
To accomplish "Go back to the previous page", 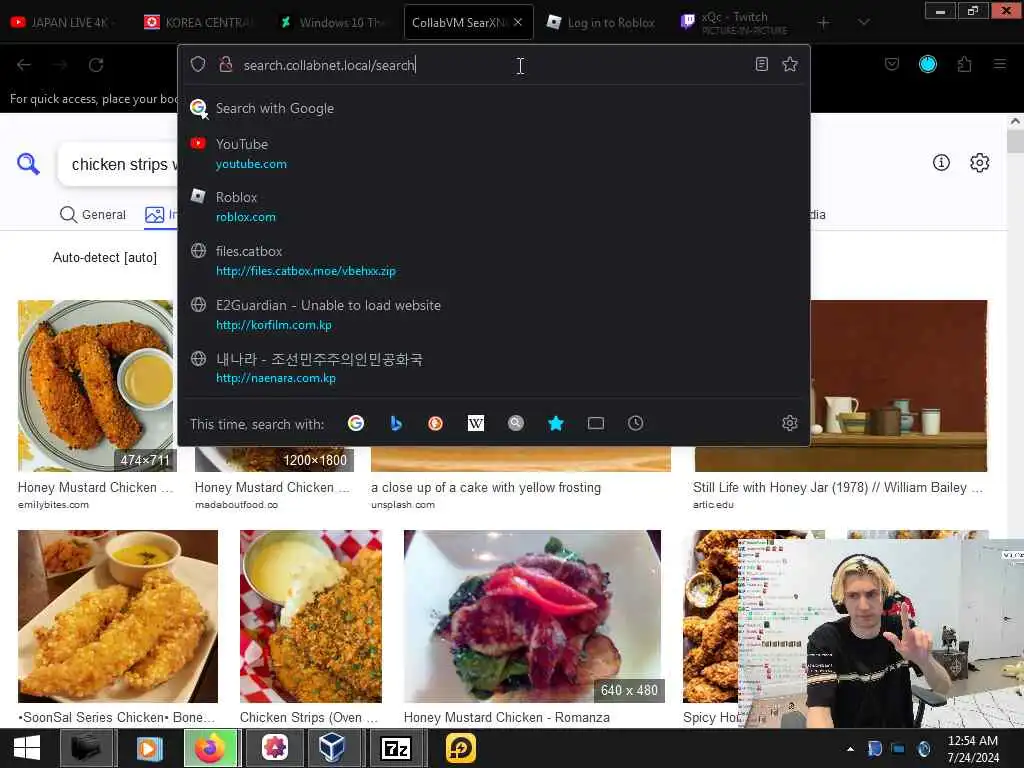I will [24, 65].
